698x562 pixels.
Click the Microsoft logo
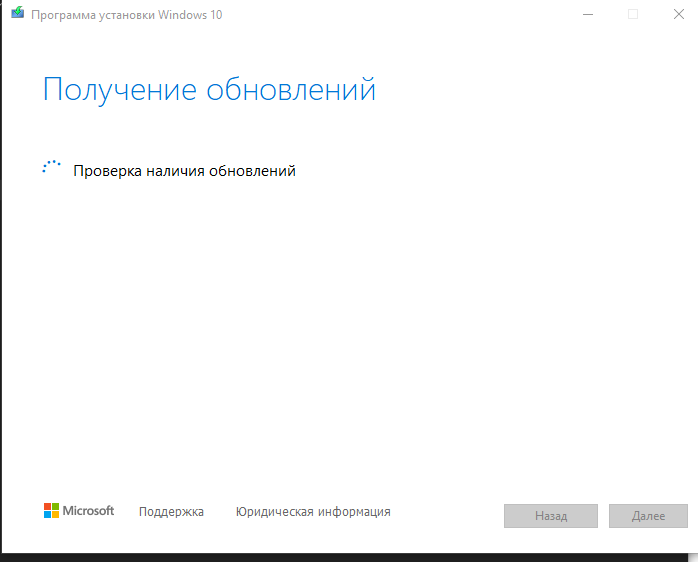(79, 511)
